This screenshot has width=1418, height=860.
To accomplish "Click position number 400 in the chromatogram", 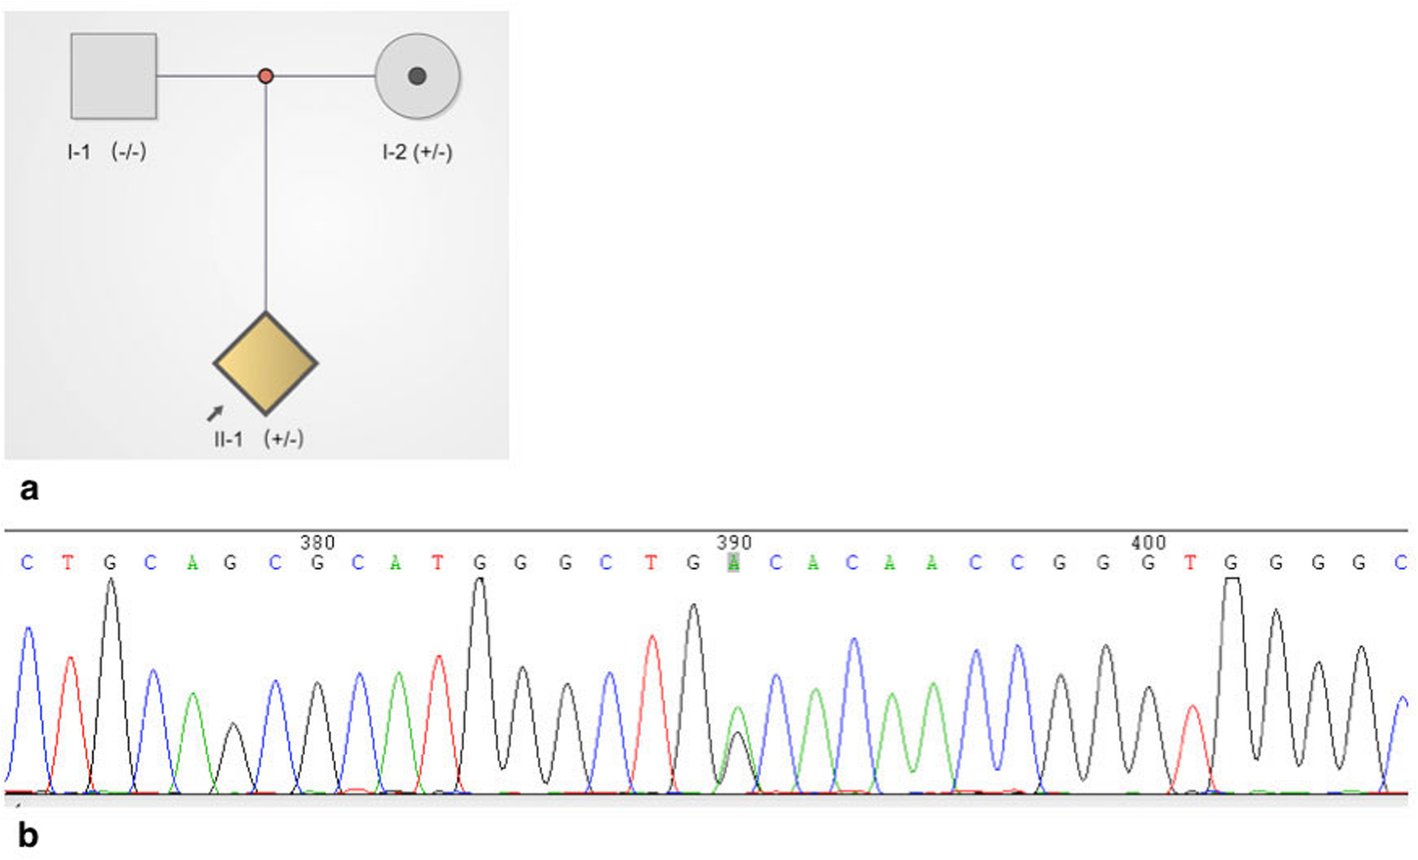I will [1148, 543].
